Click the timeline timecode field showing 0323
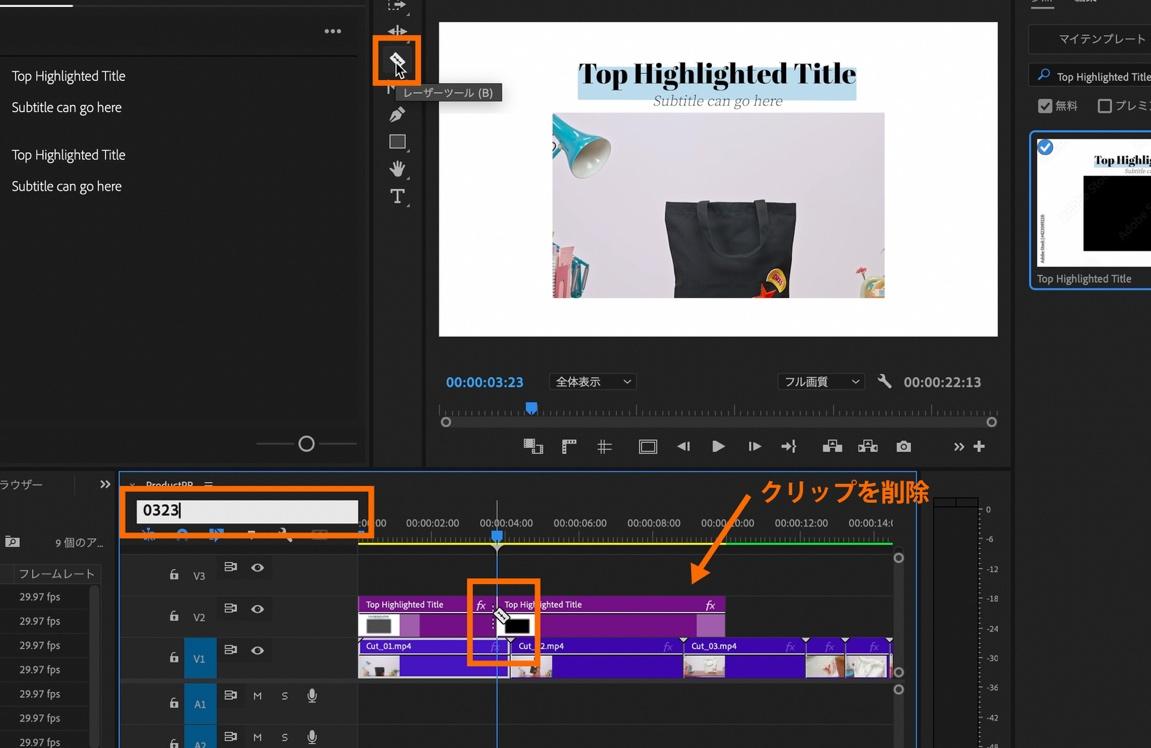The height and width of the screenshot is (748, 1151). pos(247,511)
